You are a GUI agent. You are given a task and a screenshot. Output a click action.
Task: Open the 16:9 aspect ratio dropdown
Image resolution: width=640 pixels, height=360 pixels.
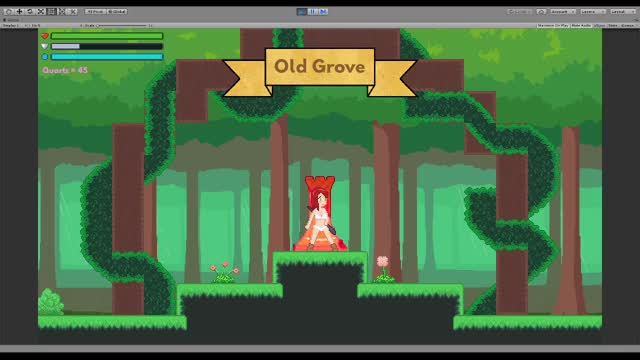tap(33, 25)
